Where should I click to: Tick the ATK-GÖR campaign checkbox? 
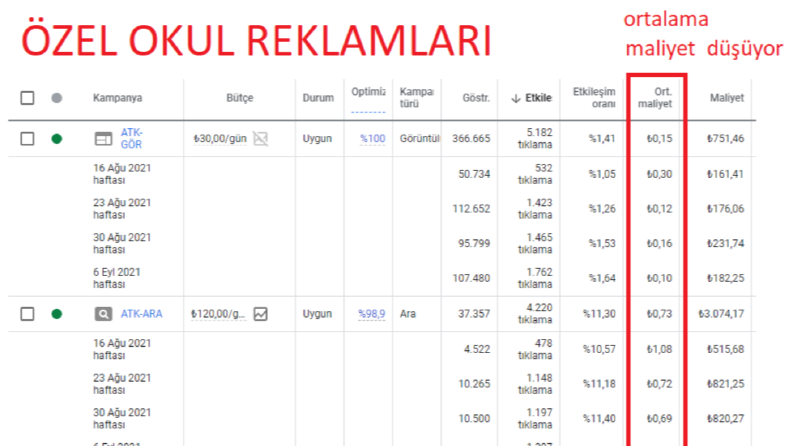pyautogui.click(x=27, y=139)
